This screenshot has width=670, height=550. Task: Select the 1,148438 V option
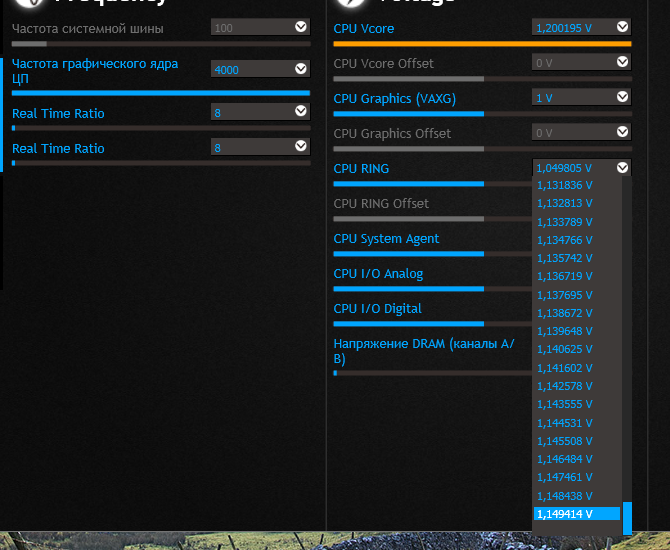tap(576, 495)
